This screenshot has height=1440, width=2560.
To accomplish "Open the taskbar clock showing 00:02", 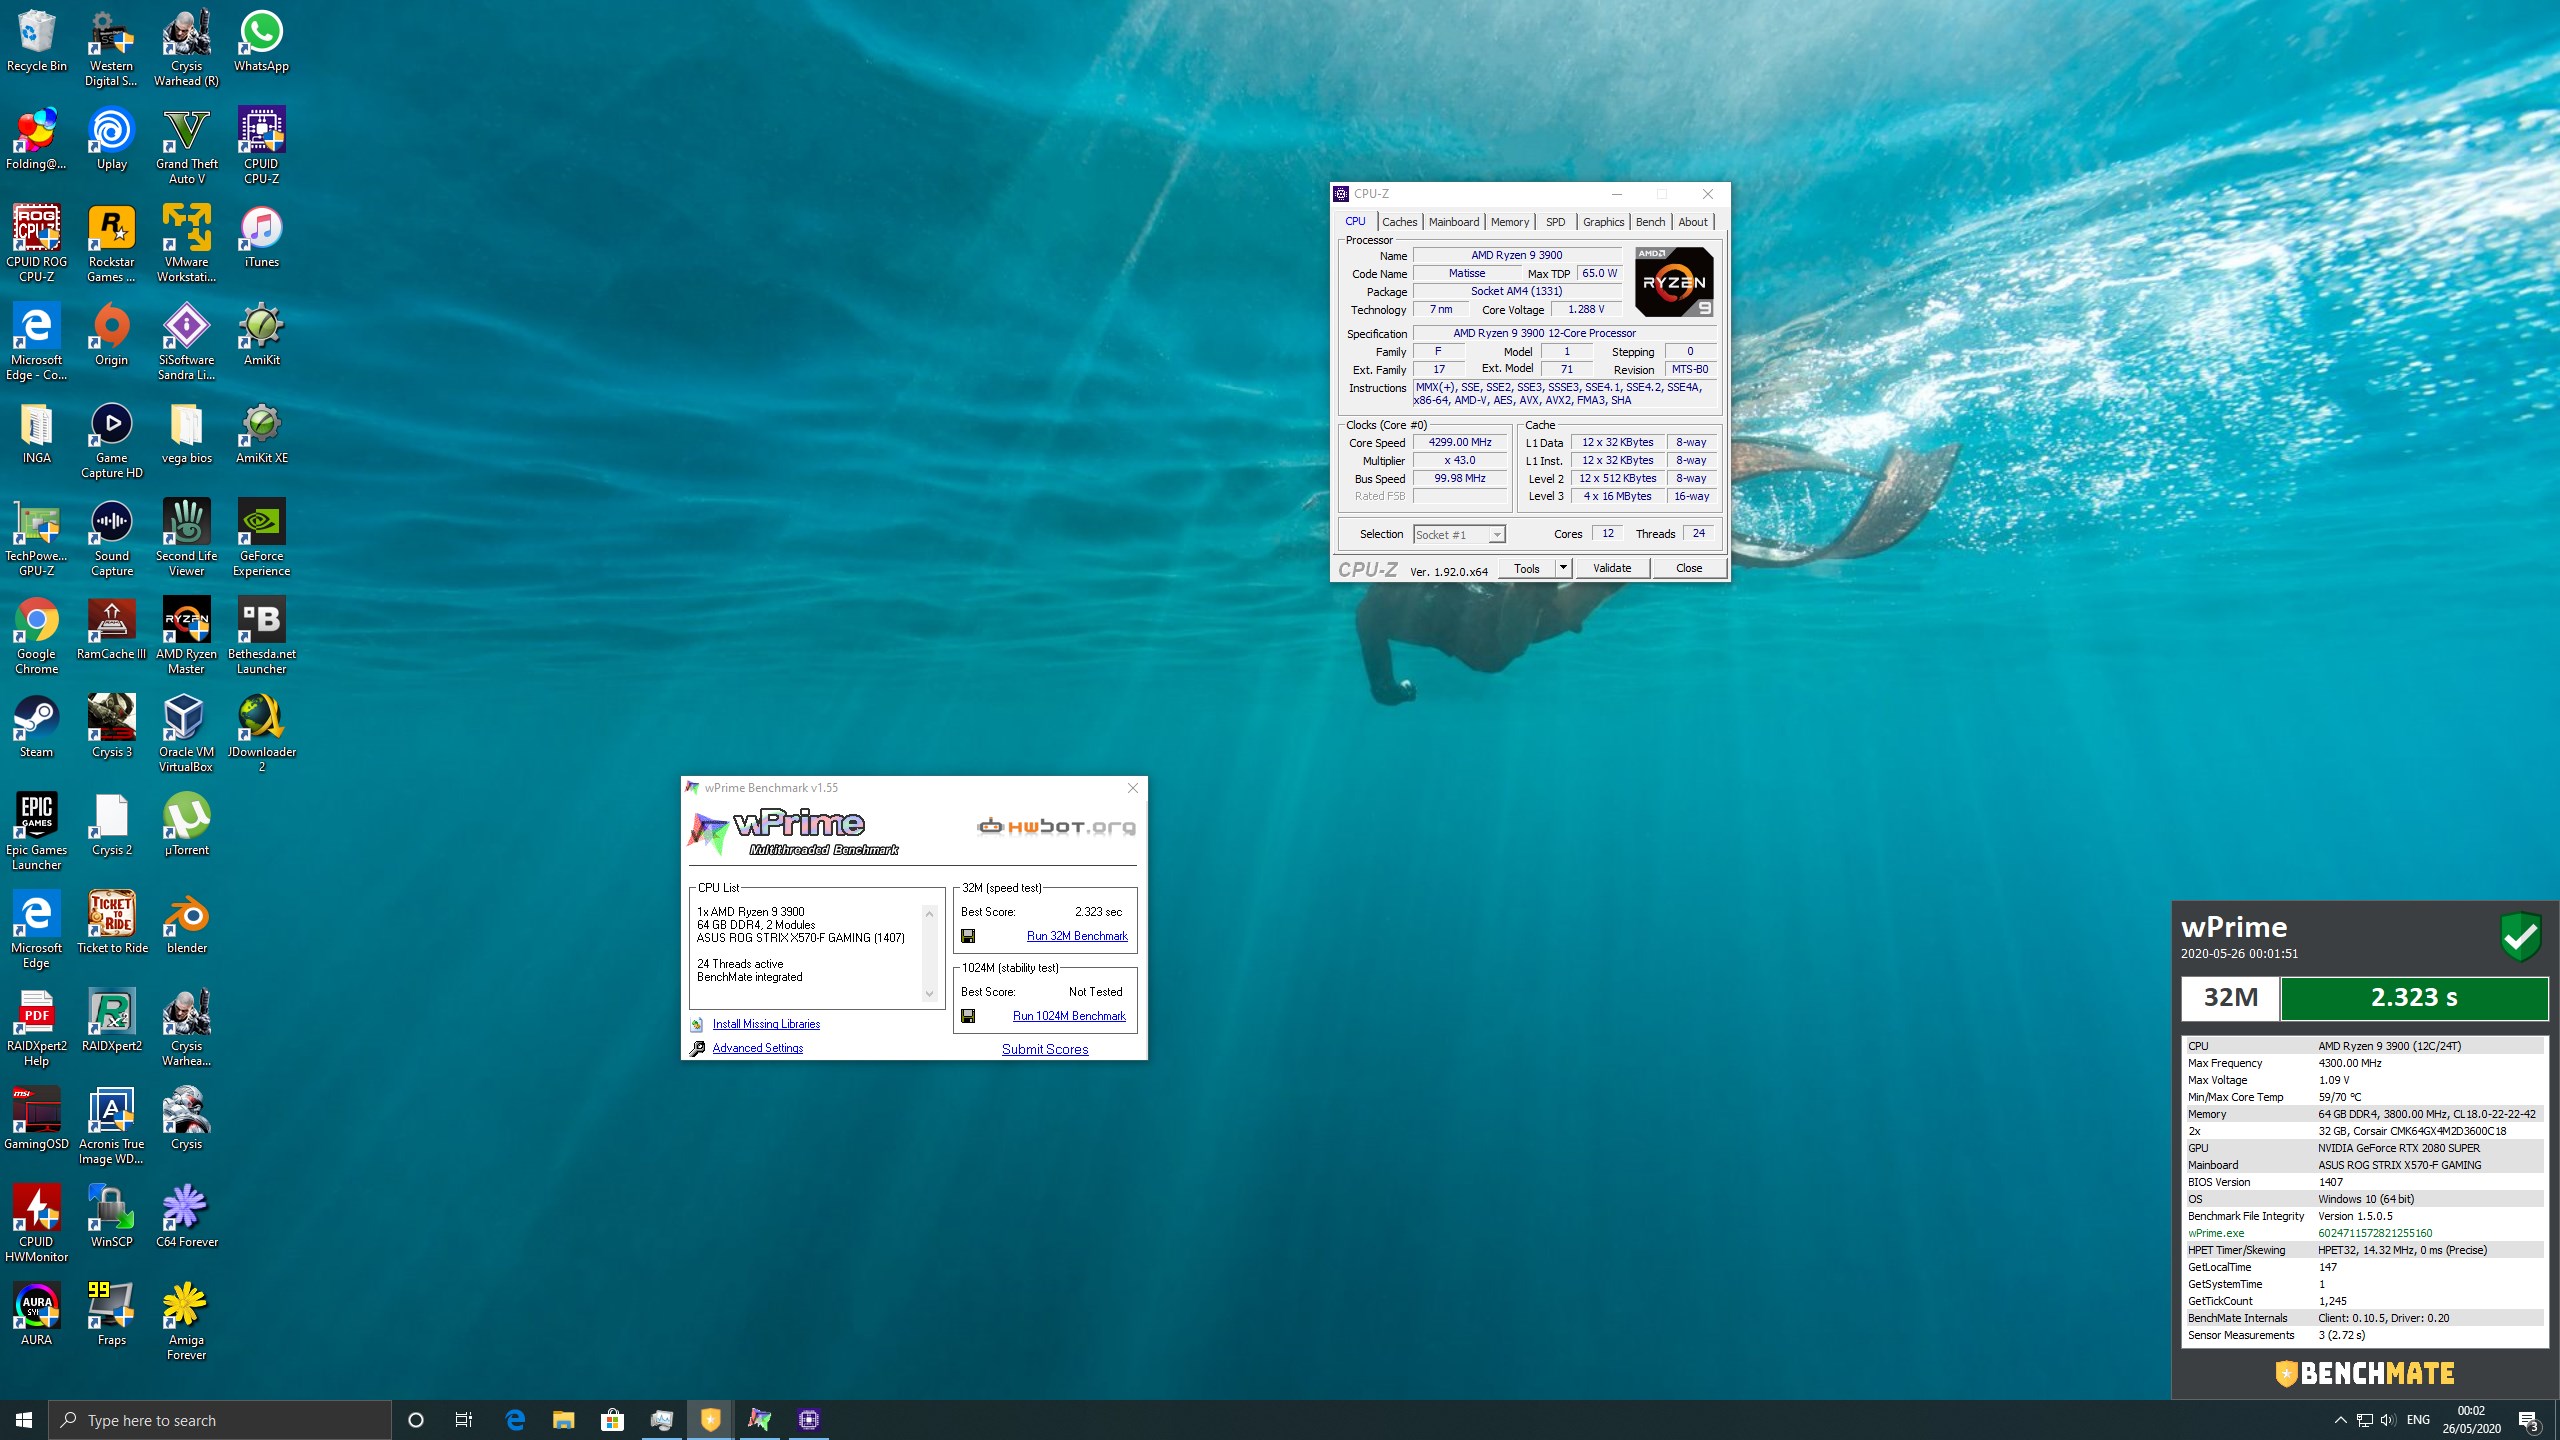I will click(2471, 1420).
